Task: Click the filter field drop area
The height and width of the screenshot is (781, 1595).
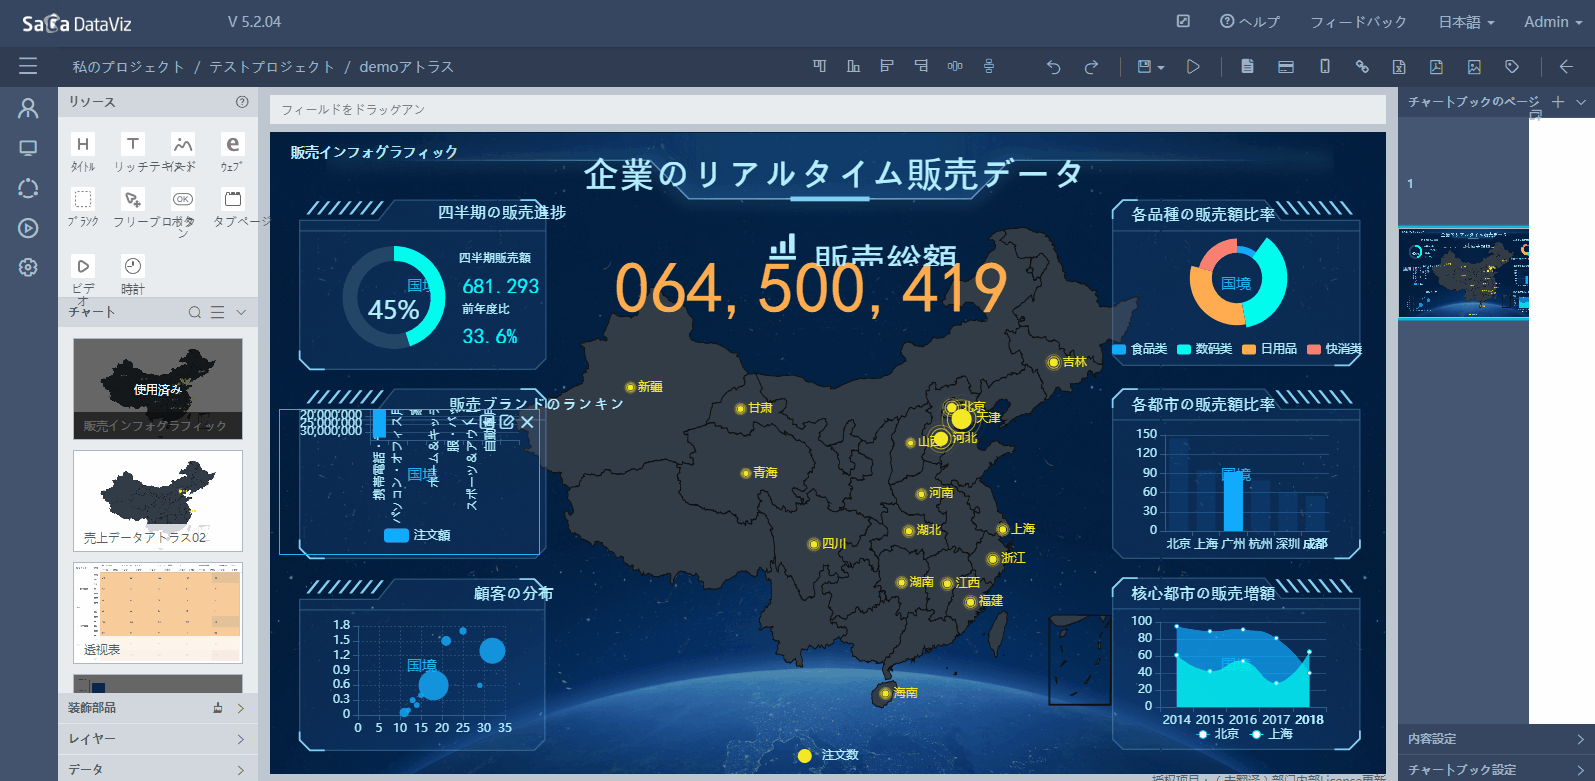Action: (x=828, y=109)
